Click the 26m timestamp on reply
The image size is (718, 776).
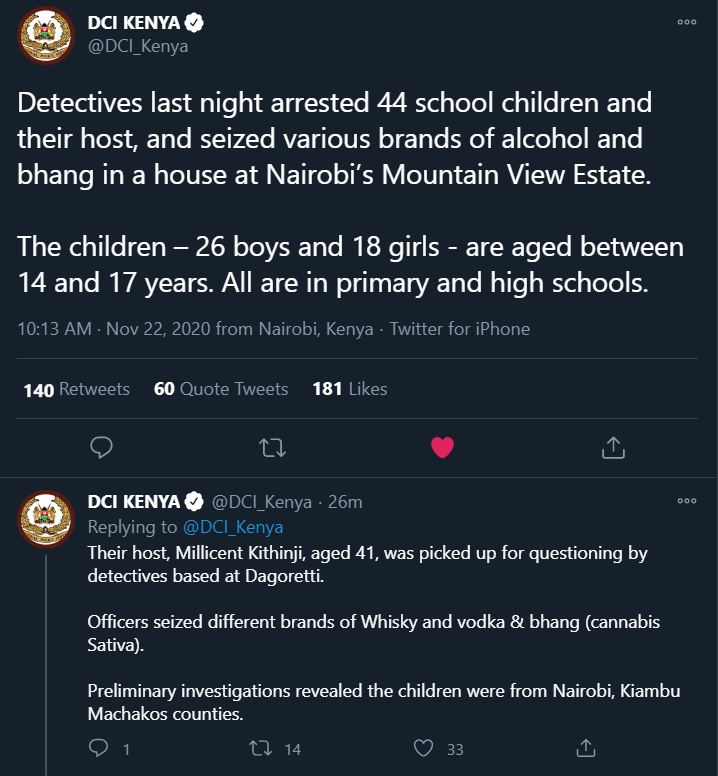pyautogui.click(x=345, y=502)
